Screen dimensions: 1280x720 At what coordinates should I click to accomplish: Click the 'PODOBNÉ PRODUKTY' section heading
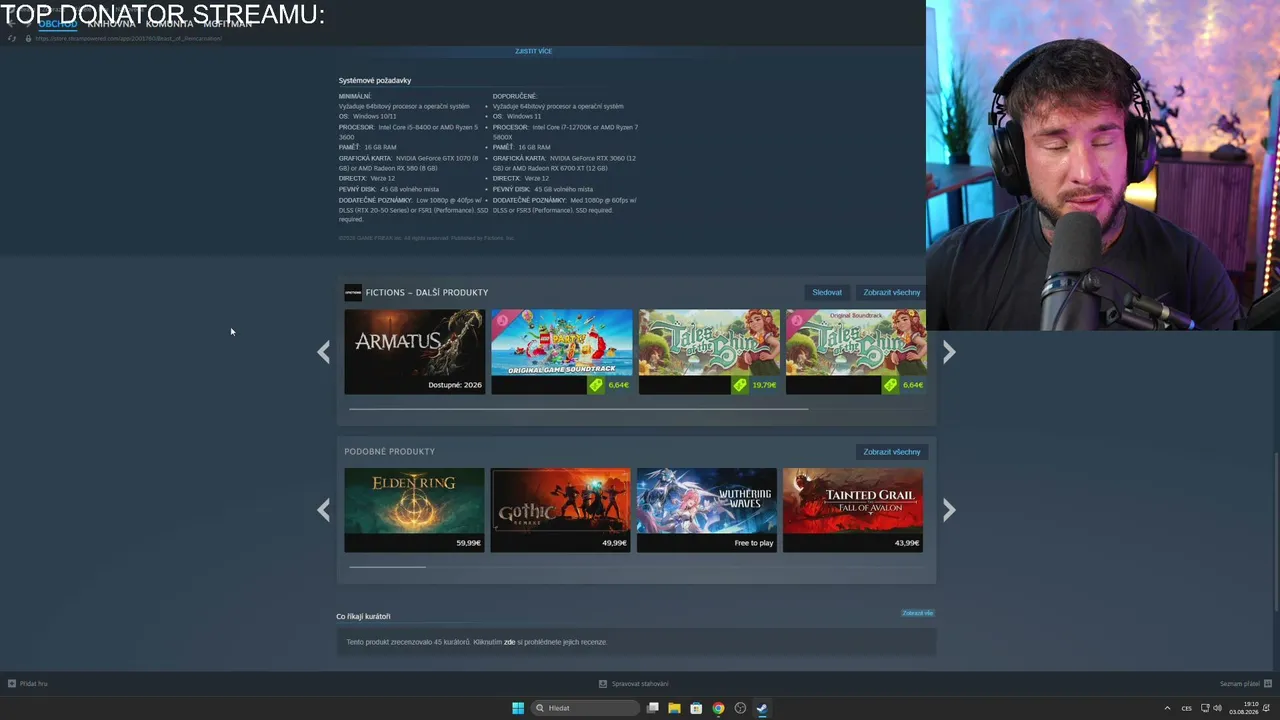point(390,452)
